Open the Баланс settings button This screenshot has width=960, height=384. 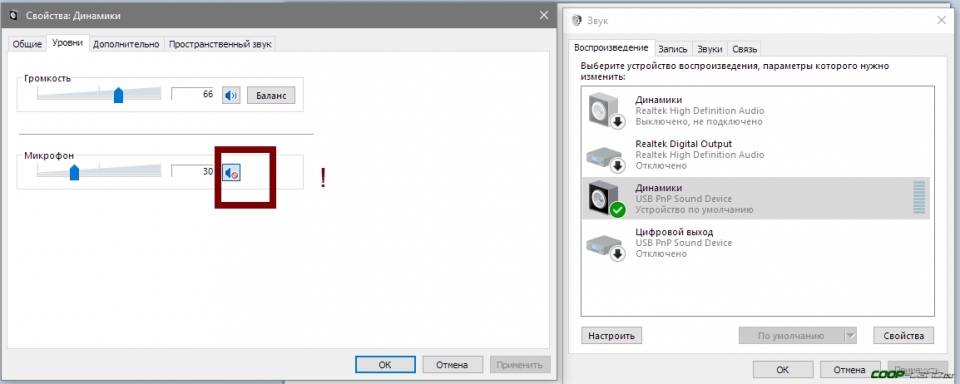[271, 95]
